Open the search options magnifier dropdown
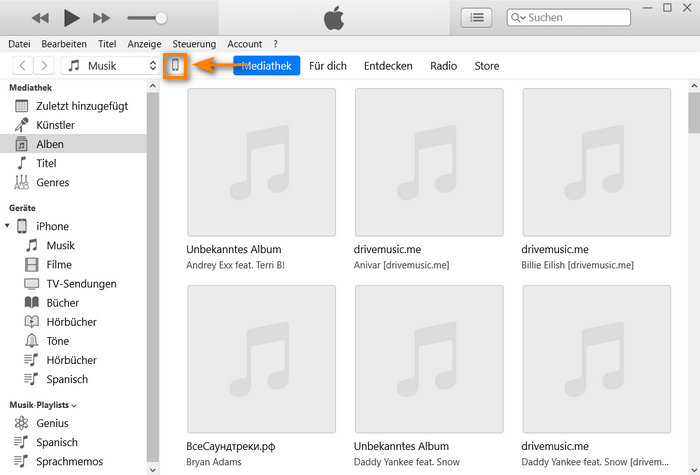700x475 pixels. pos(518,18)
